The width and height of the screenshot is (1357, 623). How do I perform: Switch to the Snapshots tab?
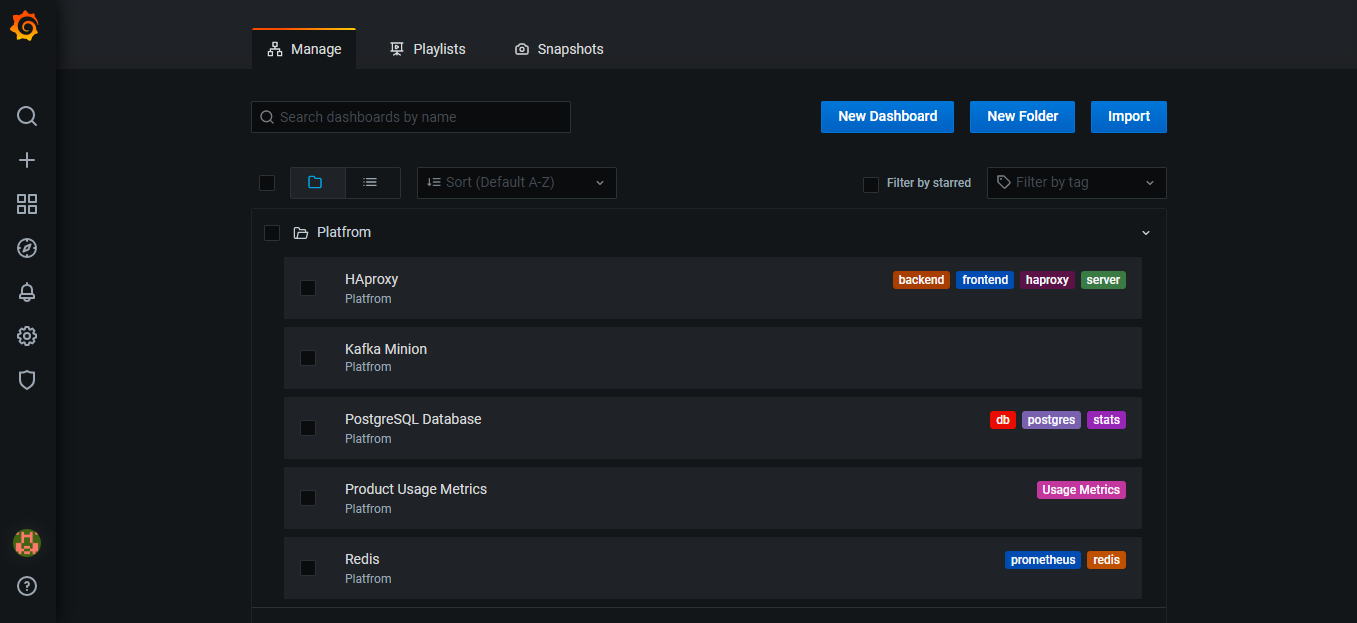[559, 49]
